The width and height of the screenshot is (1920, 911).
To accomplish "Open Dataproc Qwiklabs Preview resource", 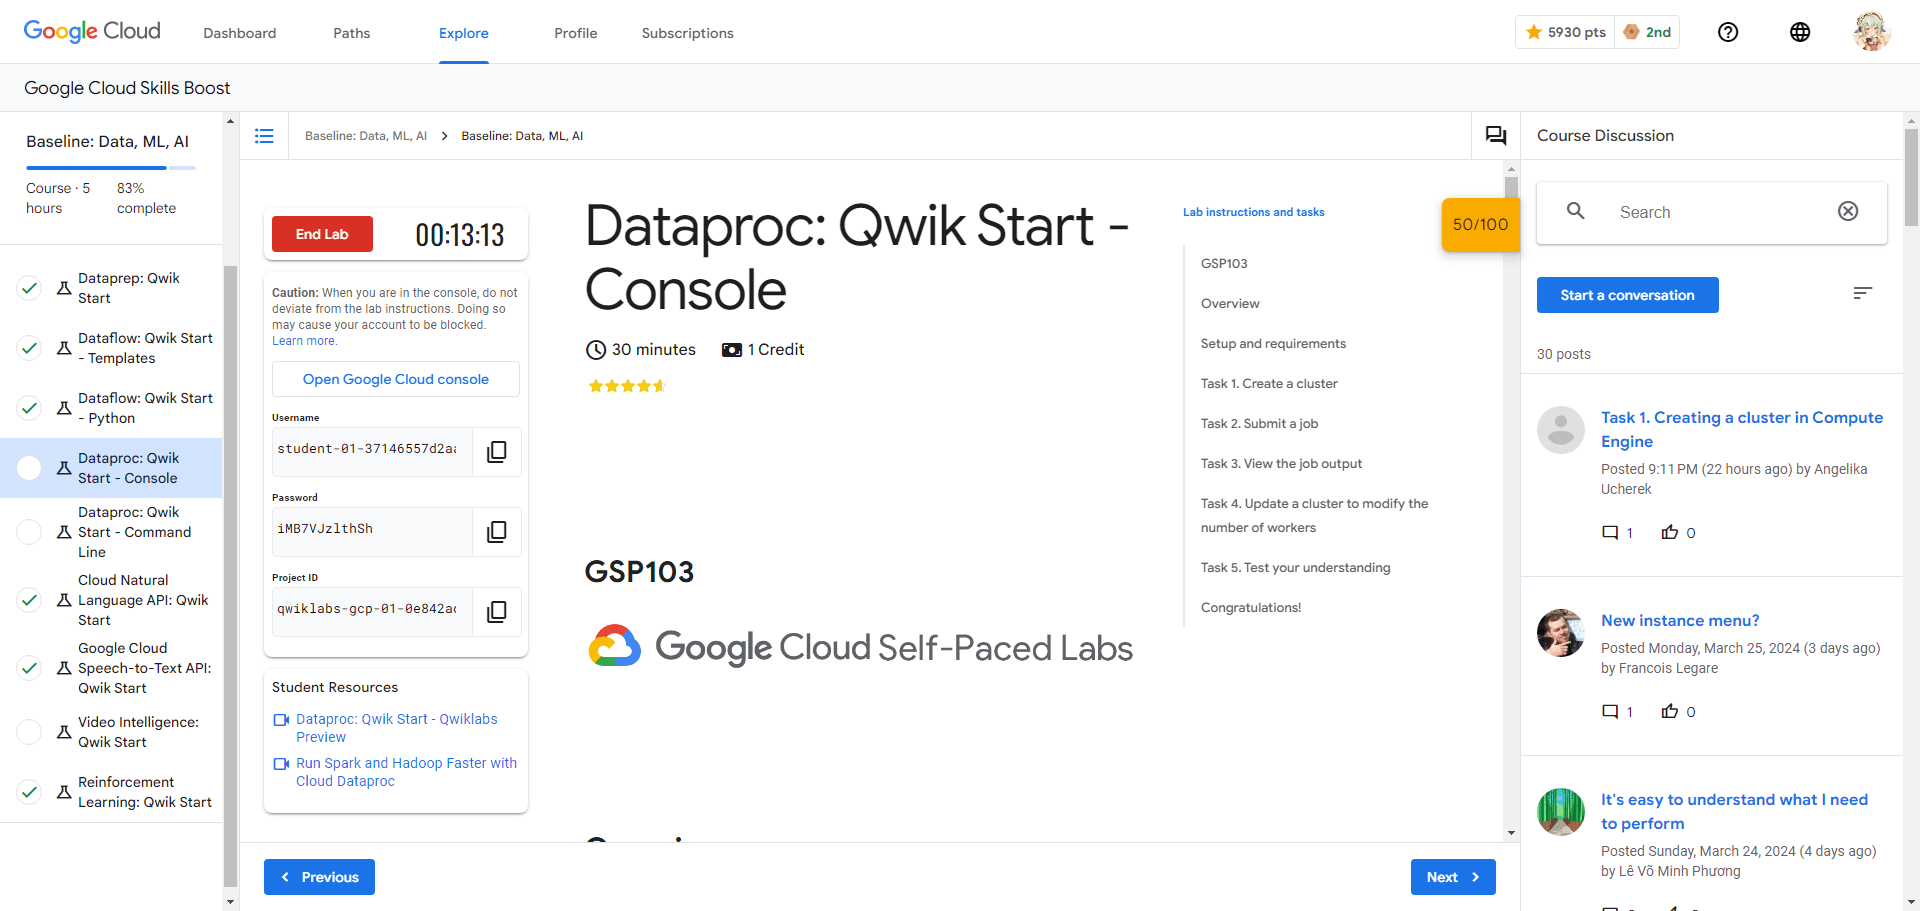I will pyautogui.click(x=396, y=728).
